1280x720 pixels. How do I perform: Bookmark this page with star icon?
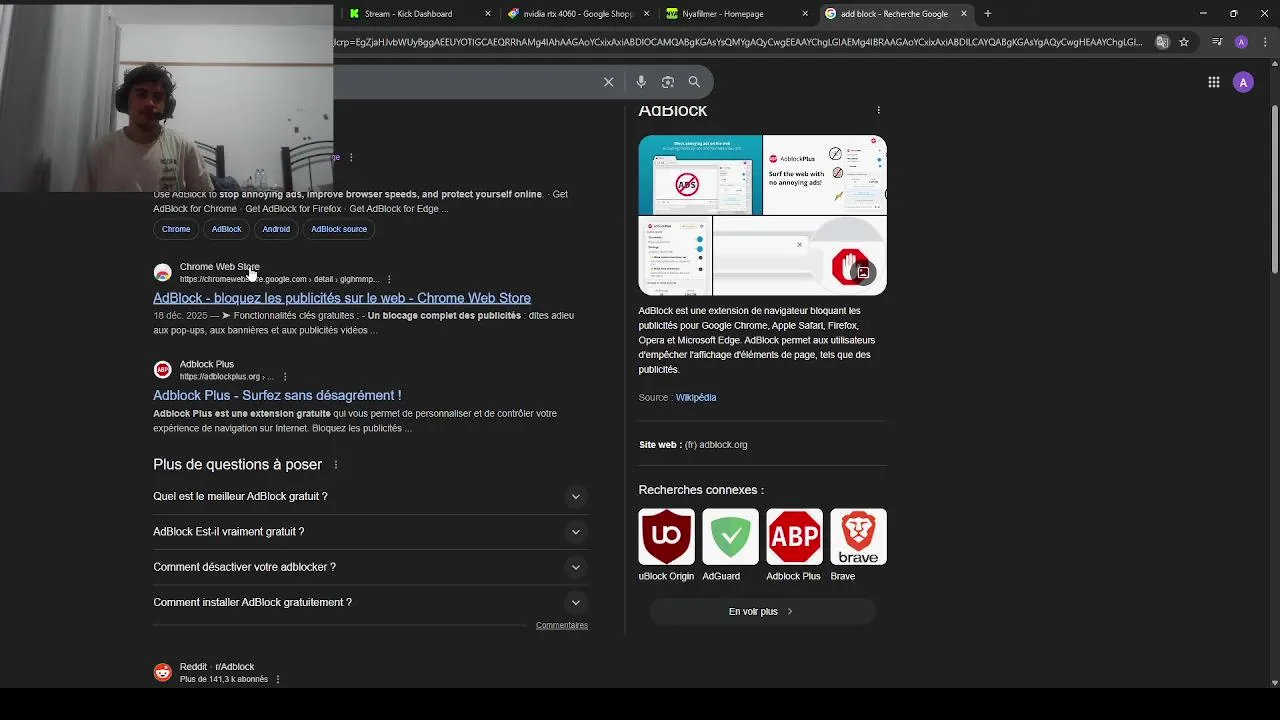[1184, 42]
